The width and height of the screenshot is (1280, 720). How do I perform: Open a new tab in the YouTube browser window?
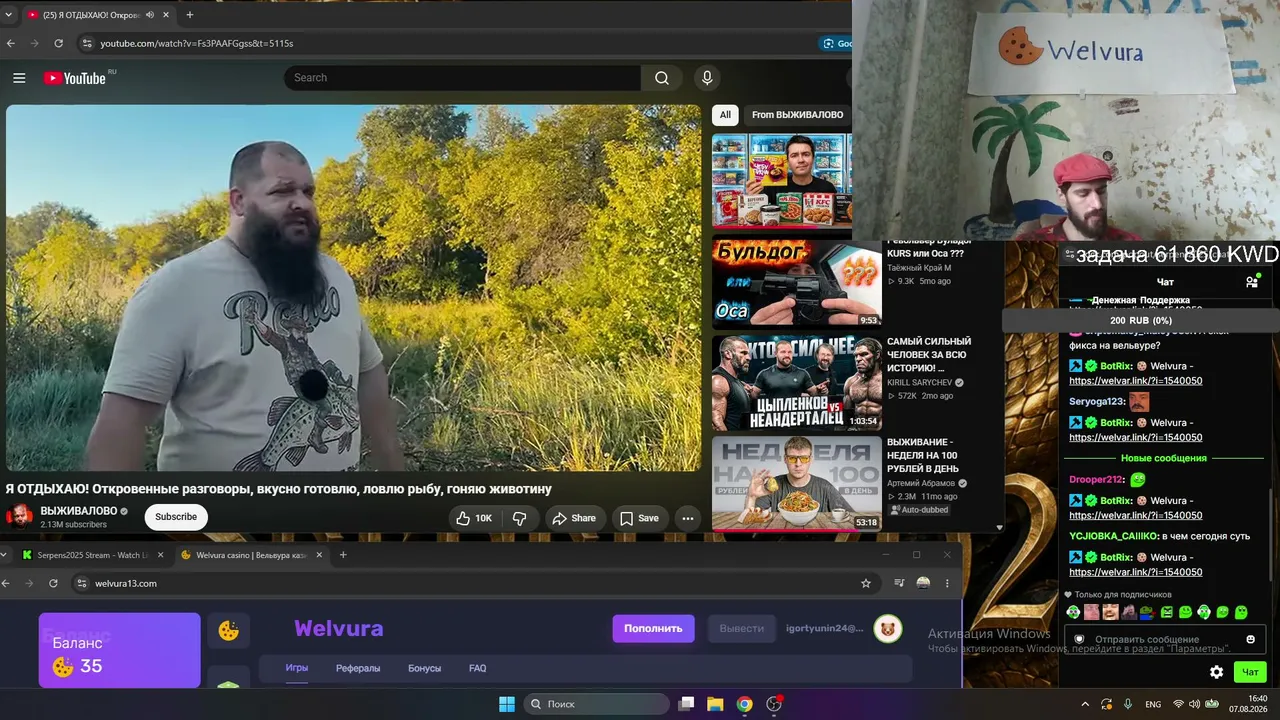[x=190, y=15]
